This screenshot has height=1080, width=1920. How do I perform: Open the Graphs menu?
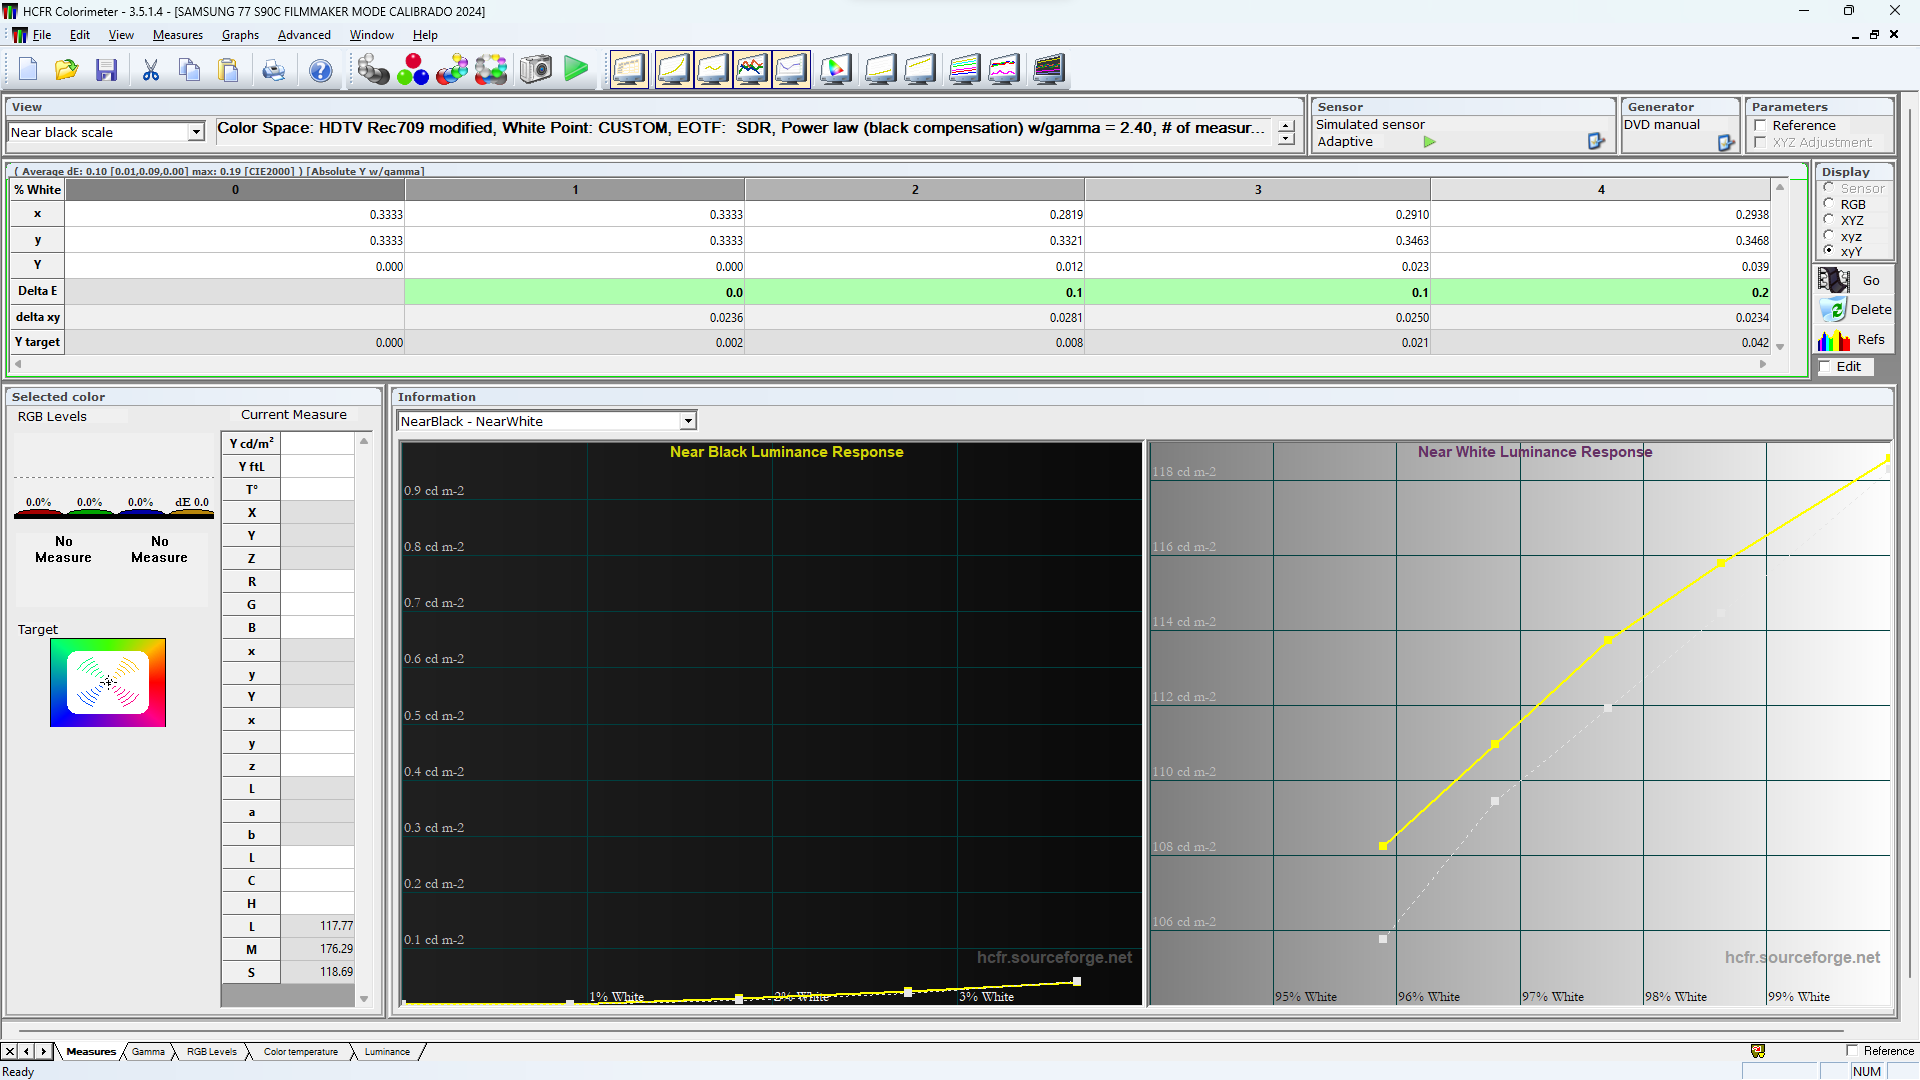[x=240, y=35]
